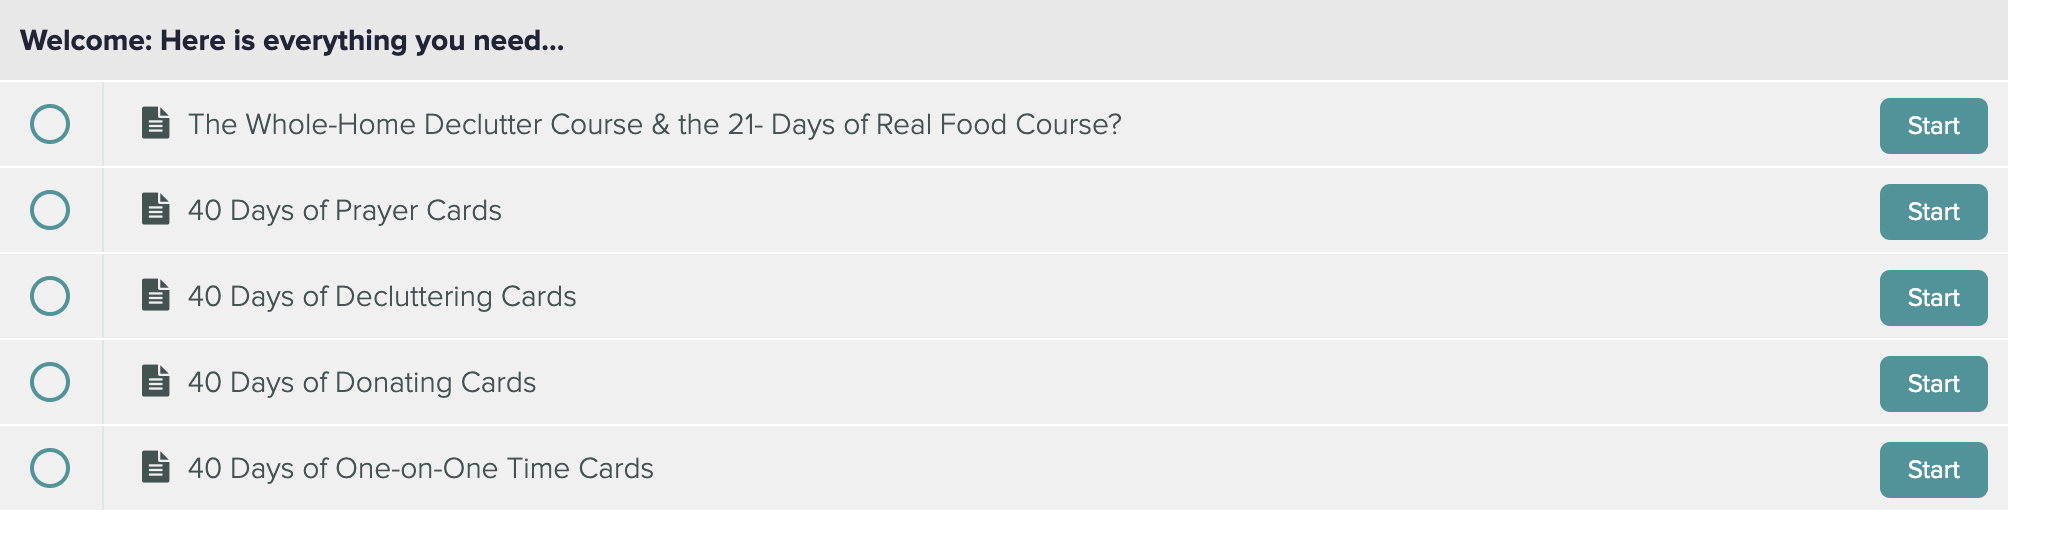This screenshot has height=554, width=2052.
Task: Toggle completion circle for One-on-One Time Cards
Action: point(50,468)
